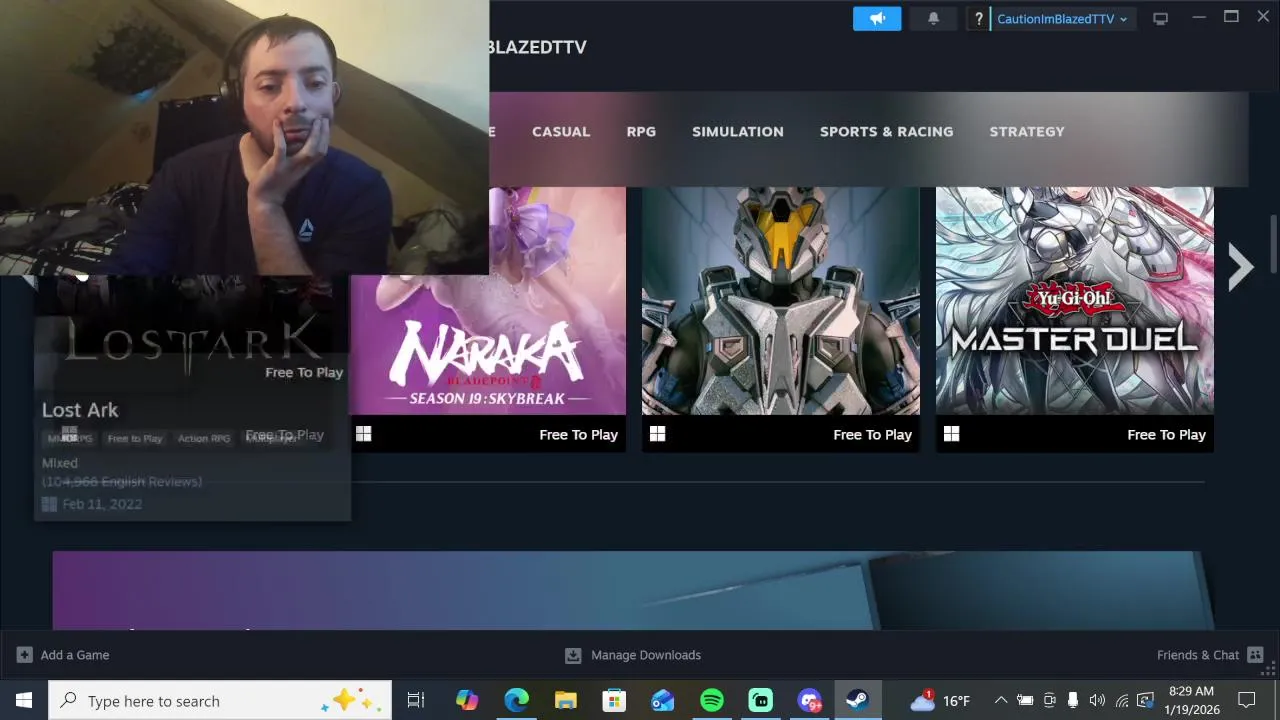Click the Steam taskbar icon
Screen dimensions: 1280x720
click(857, 700)
